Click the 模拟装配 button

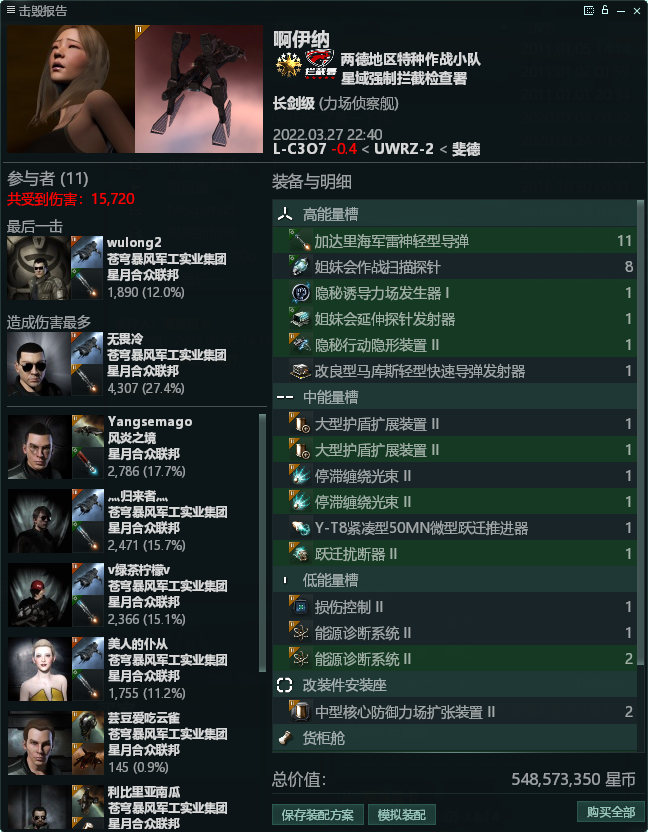[402, 814]
